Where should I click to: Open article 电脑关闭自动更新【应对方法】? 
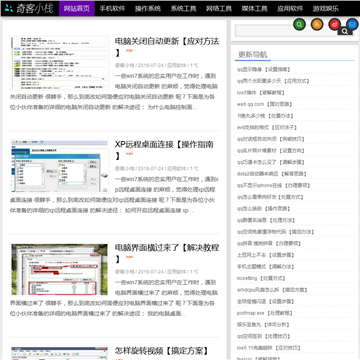[x=167, y=47]
